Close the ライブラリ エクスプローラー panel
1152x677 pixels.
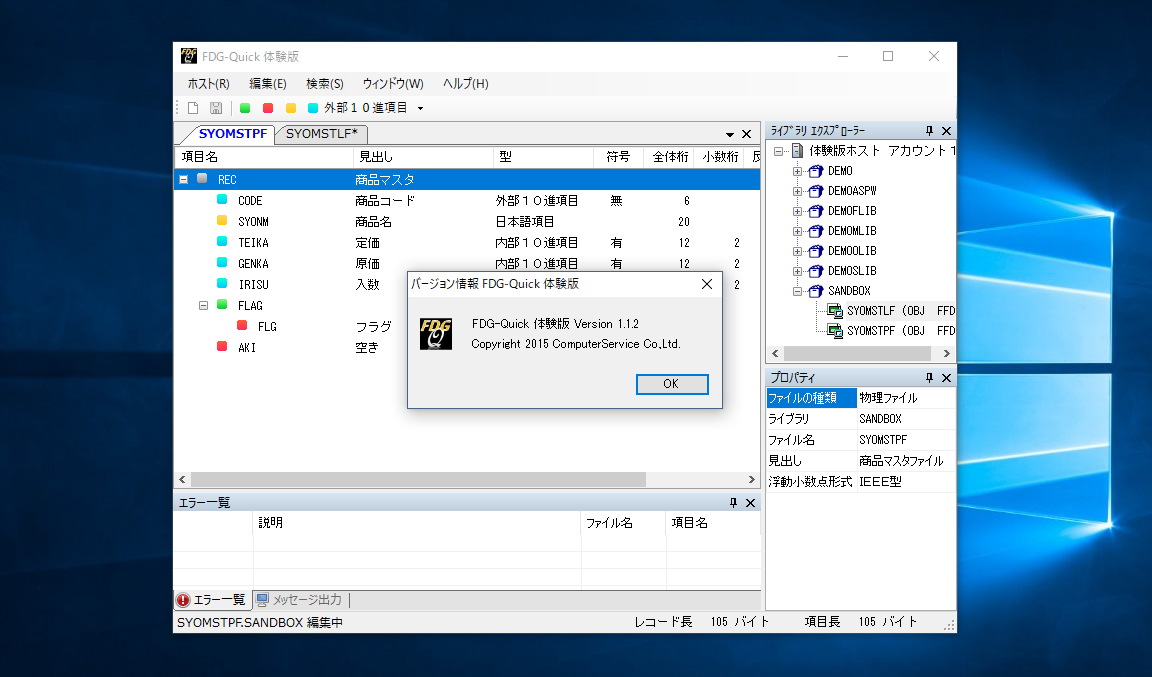tap(946, 131)
